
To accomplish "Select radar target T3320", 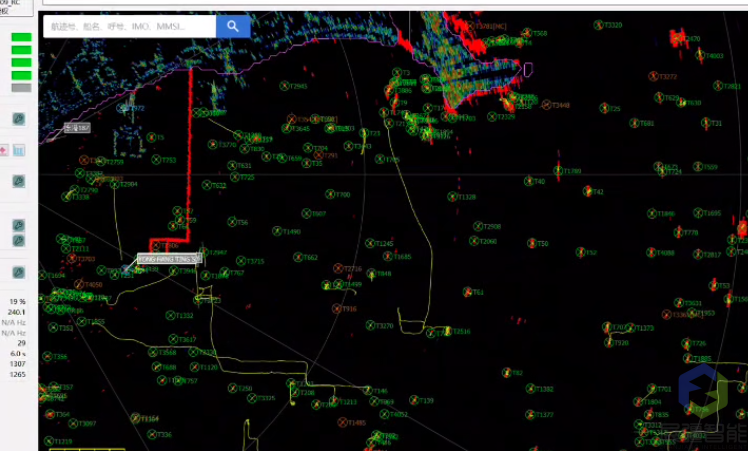I will tap(598, 25).
